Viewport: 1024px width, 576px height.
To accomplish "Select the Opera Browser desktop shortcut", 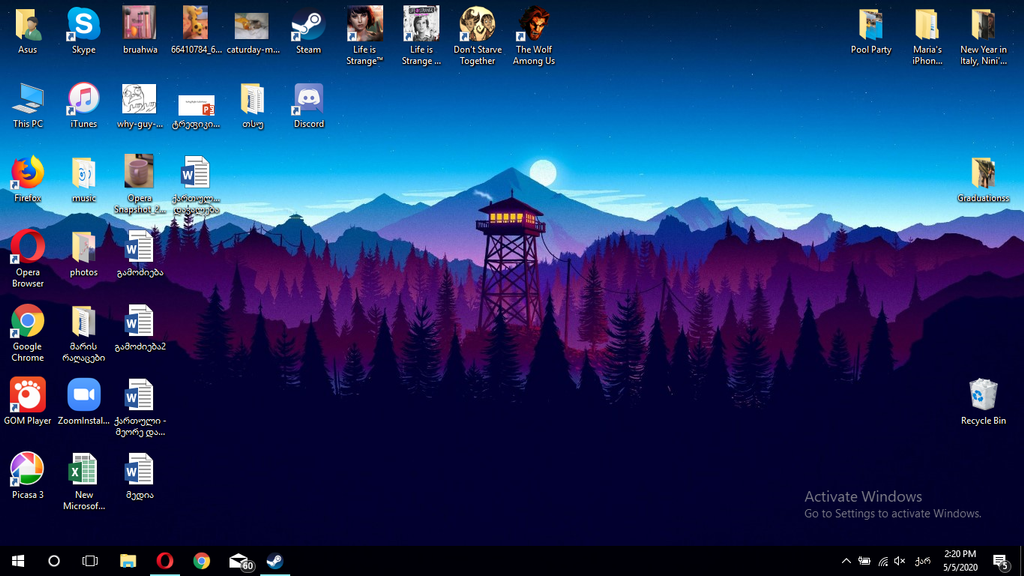I will 27,259.
